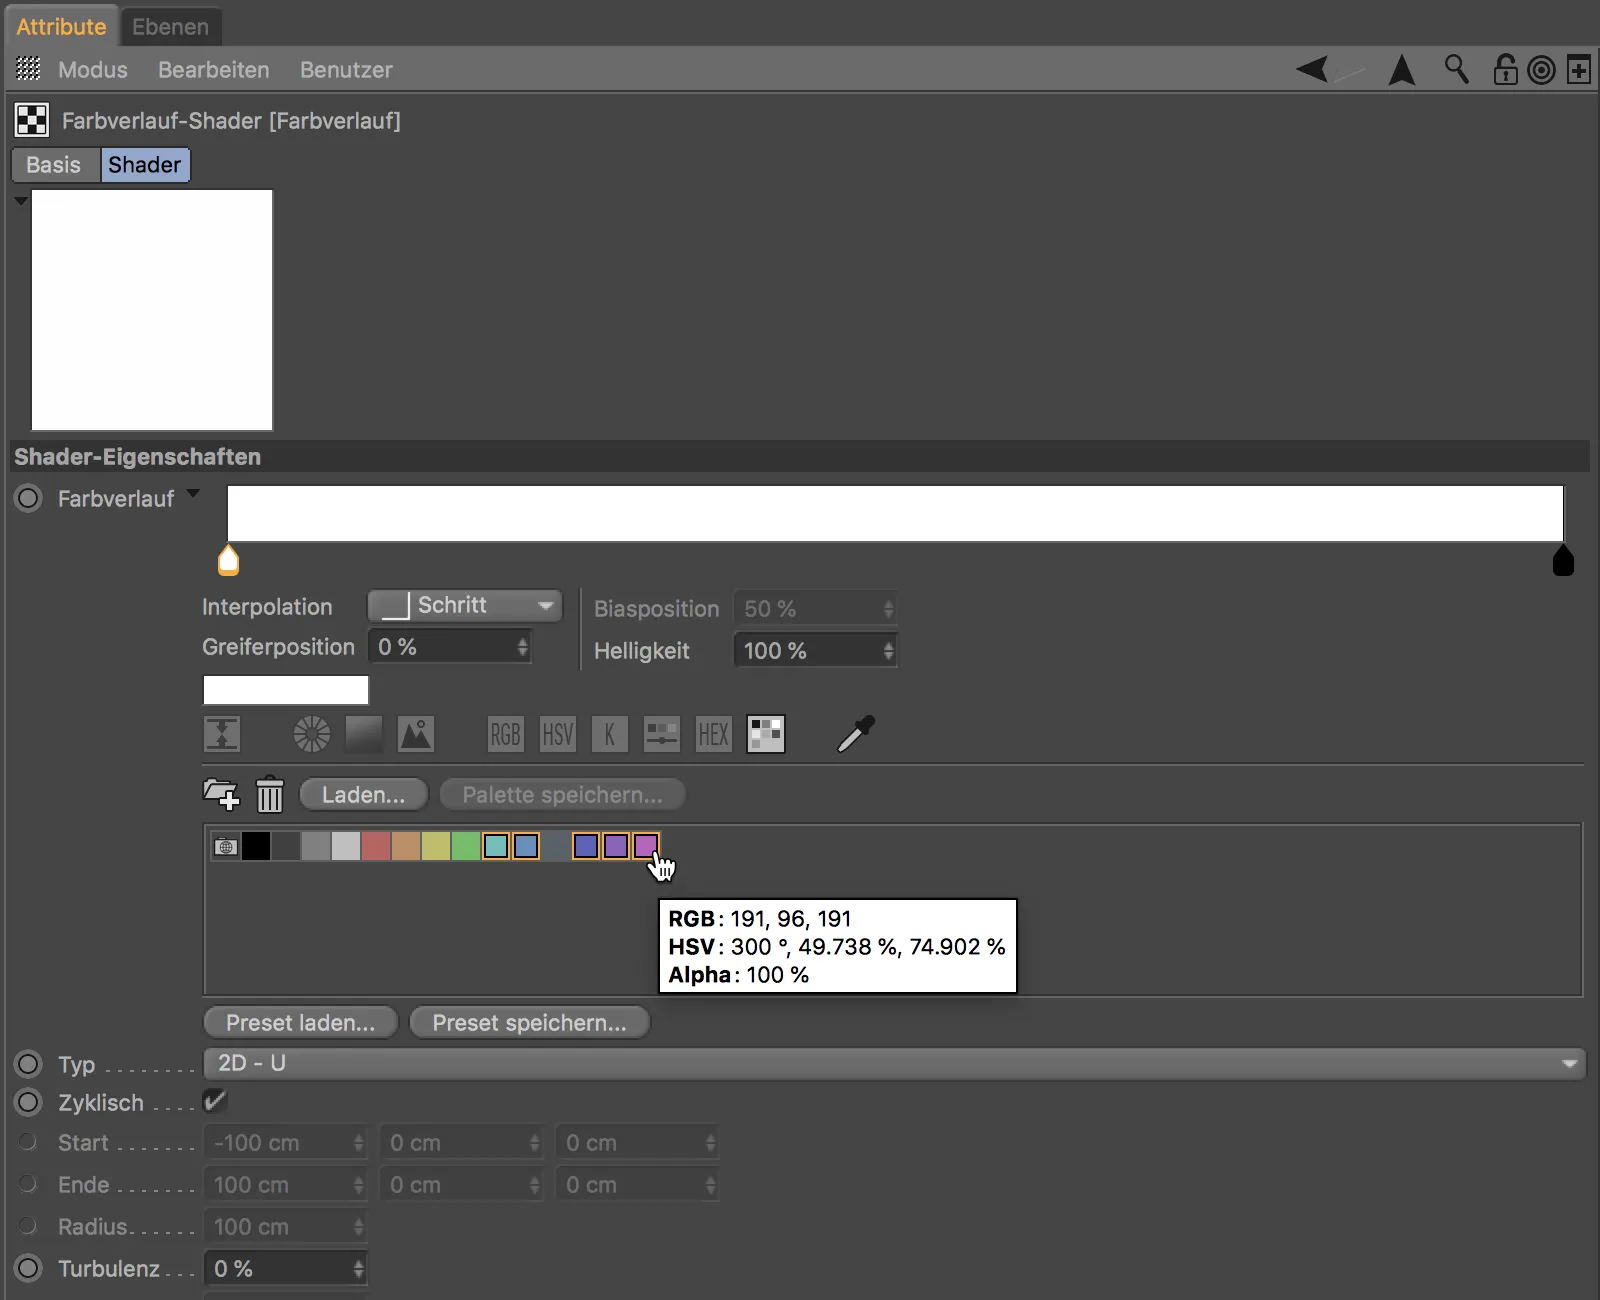This screenshot has height=1300, width=1600.
Task: Pick the eyedropper color picker
Action: (x=856, y=734)
